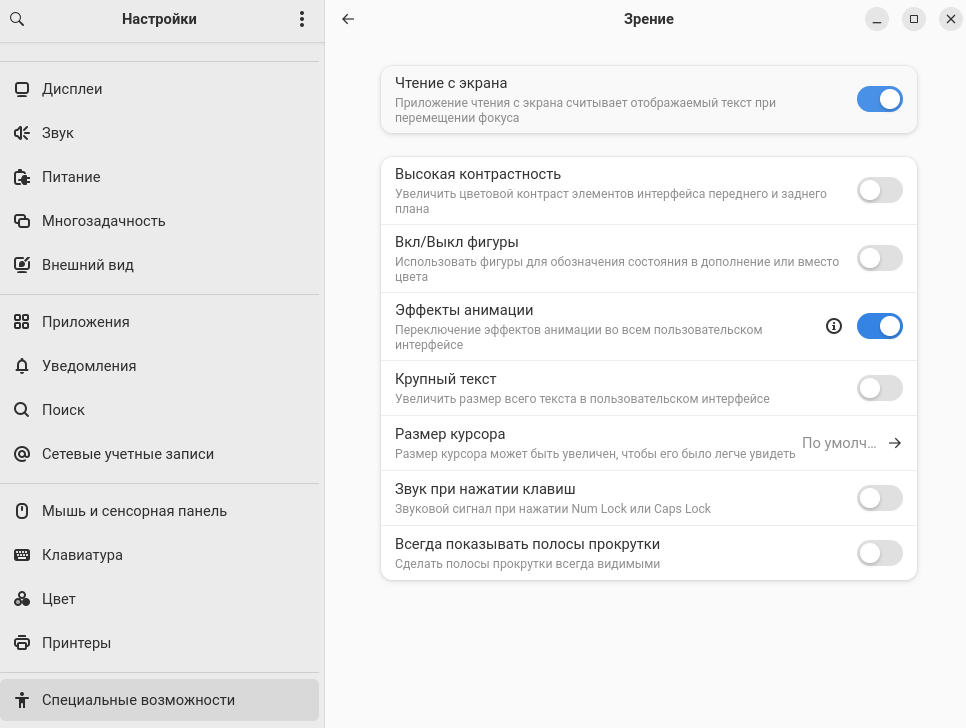Click the Питание battery icon
The image size is (966, 728).
pos(22,177)
